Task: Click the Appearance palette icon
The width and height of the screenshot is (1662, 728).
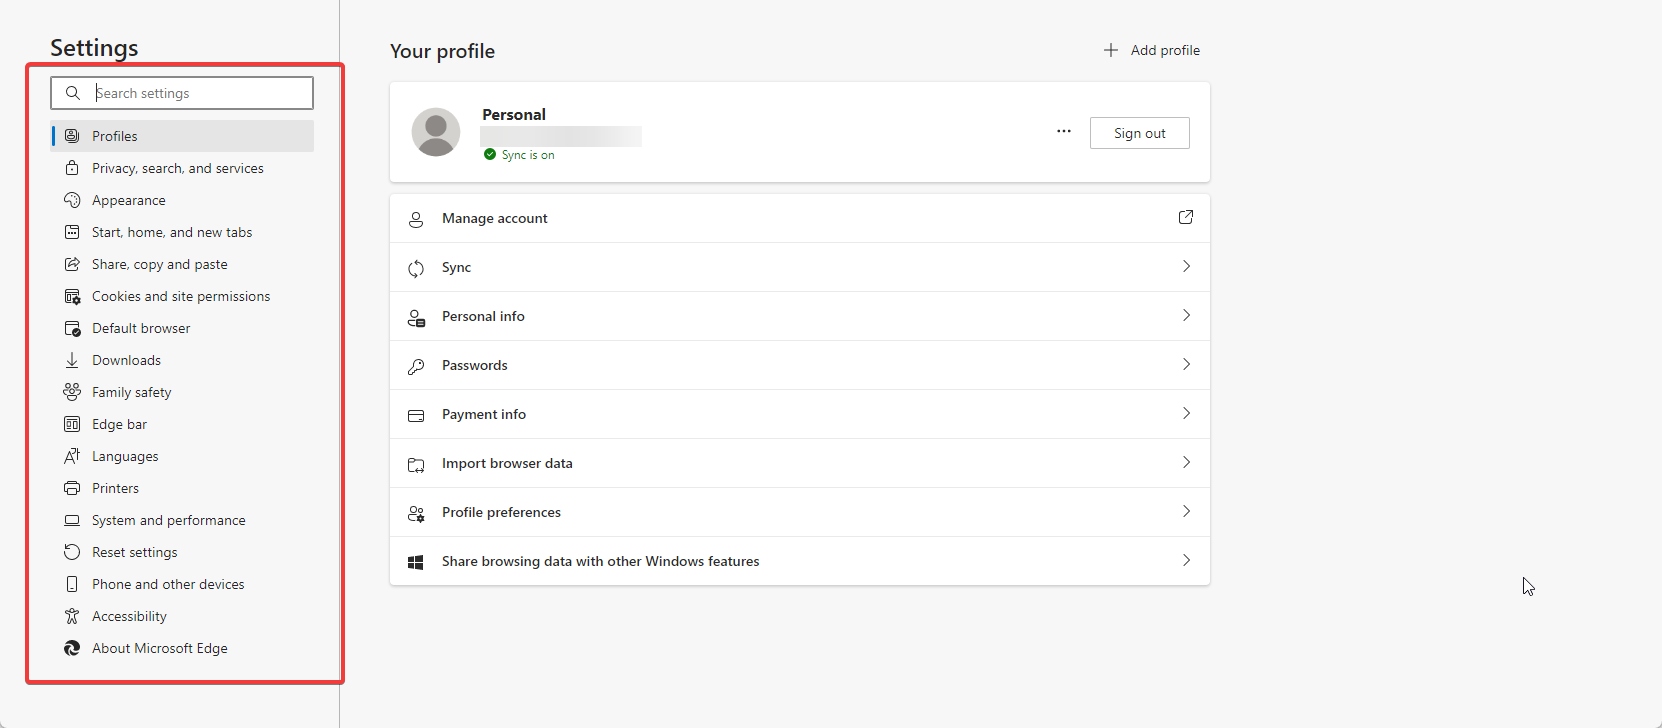Action: (72, 200)
